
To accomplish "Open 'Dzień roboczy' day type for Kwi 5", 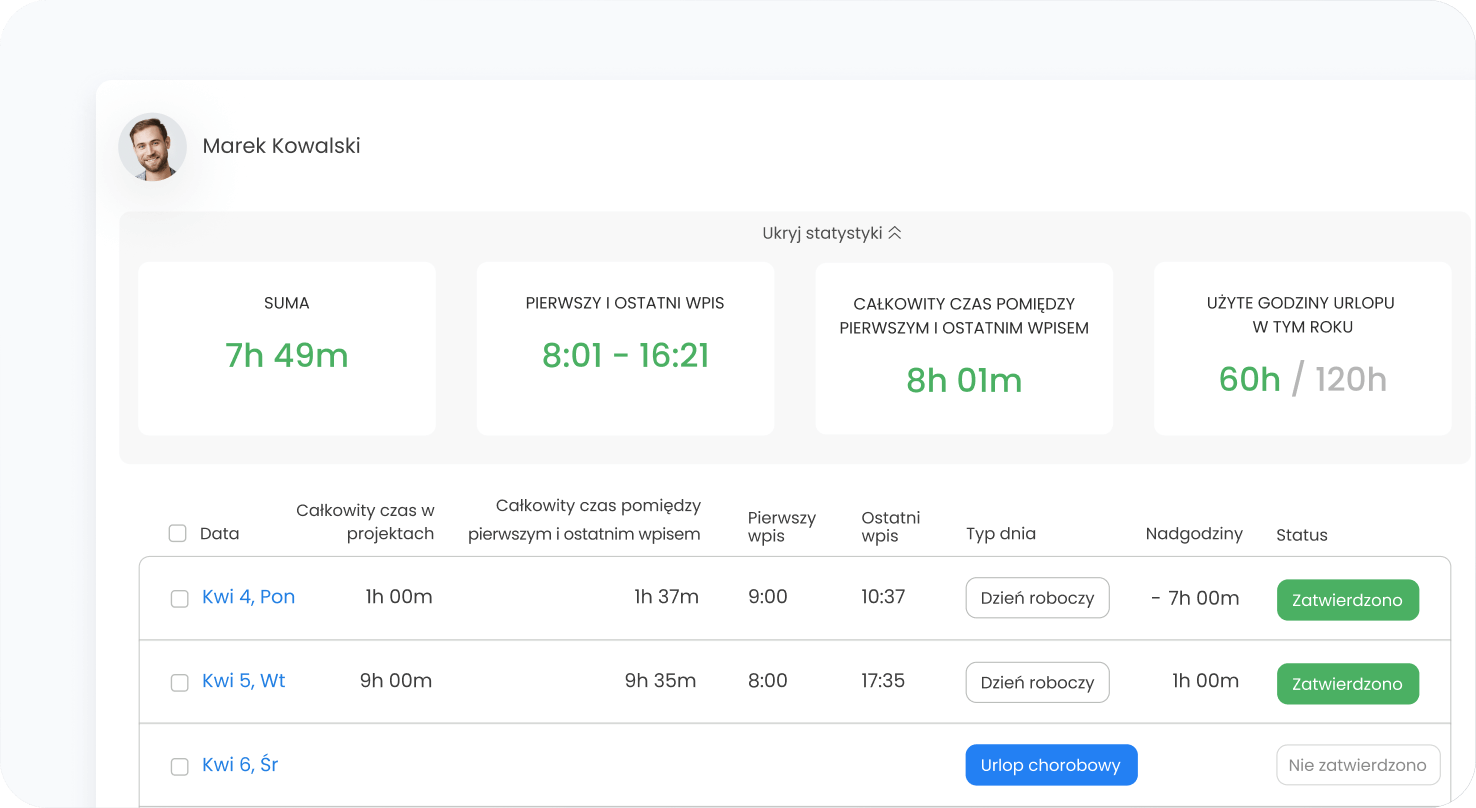I will click(1037, 683).
